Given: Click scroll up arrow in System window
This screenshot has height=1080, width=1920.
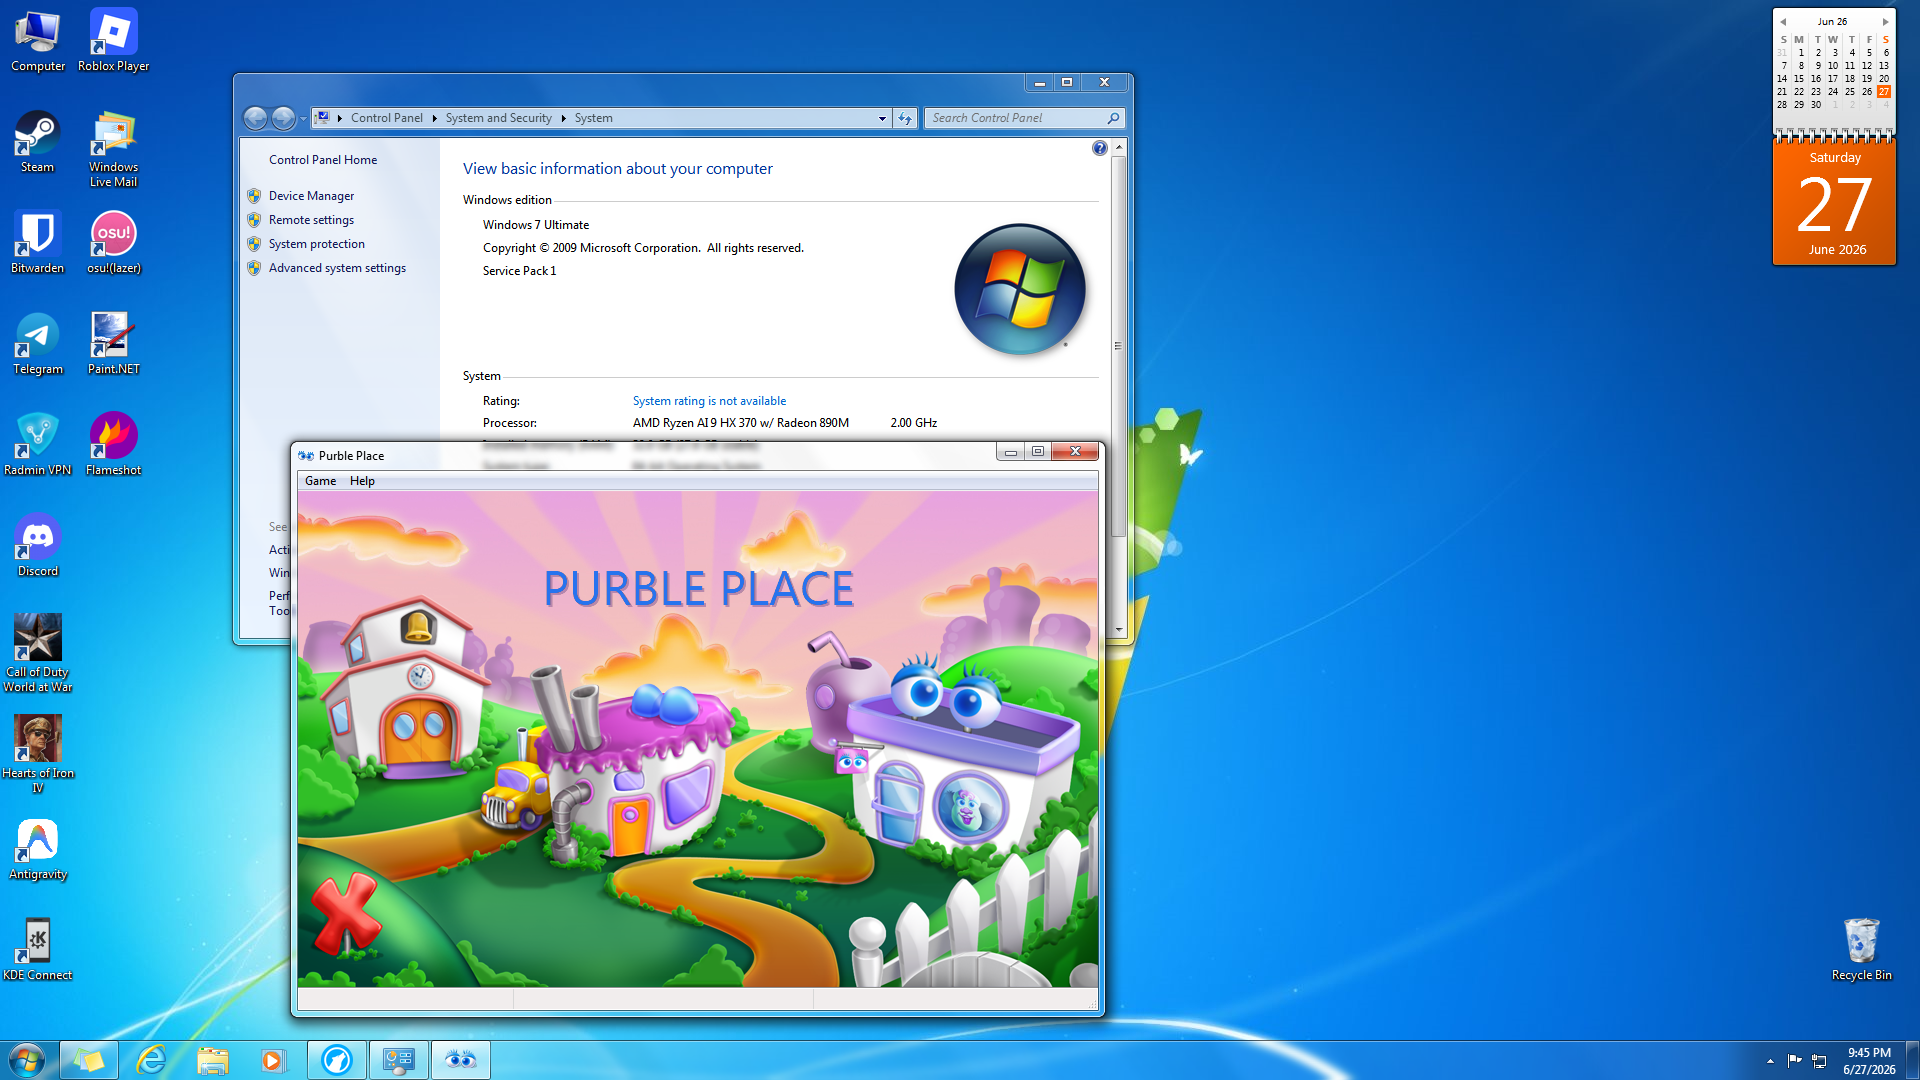Looking at the screenshot, I should pyautogui.click(x=1119, y=147).
